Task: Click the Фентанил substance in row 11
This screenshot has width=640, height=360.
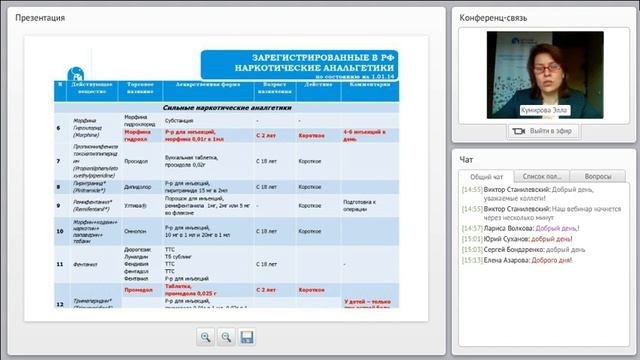Action: [85, 264]
